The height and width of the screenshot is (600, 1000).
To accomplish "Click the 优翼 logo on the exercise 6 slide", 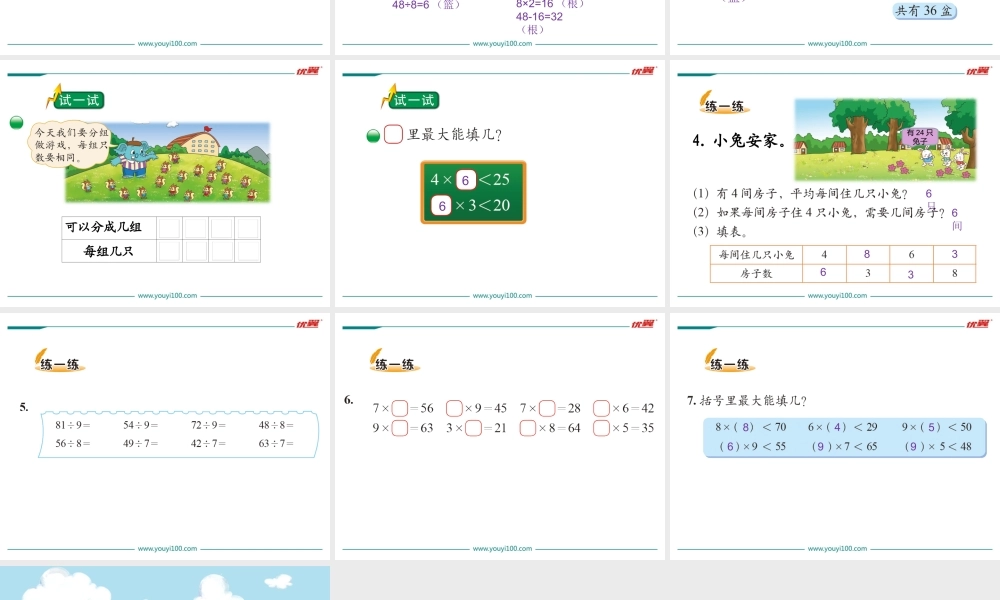I will (x=645, y=325).
